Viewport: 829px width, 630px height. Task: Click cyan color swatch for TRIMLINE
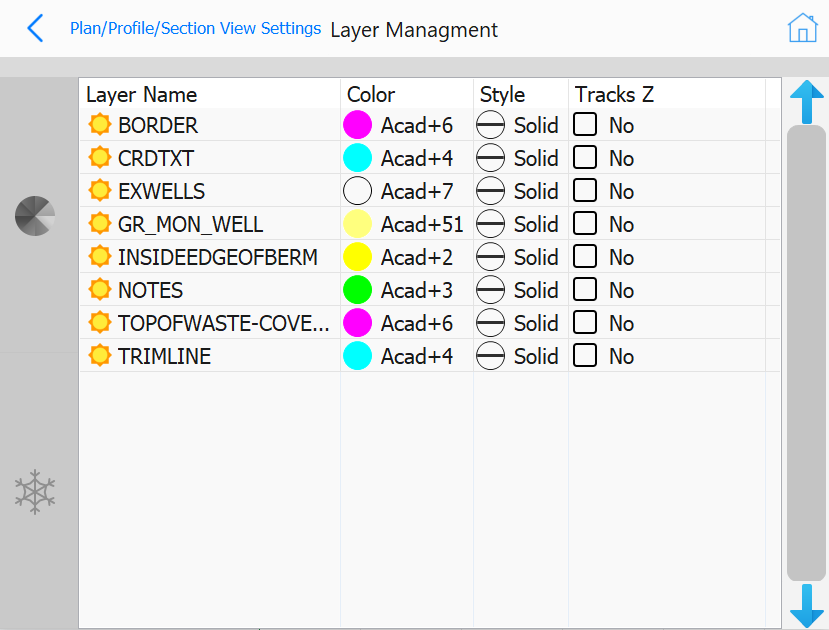pos(357,356)
